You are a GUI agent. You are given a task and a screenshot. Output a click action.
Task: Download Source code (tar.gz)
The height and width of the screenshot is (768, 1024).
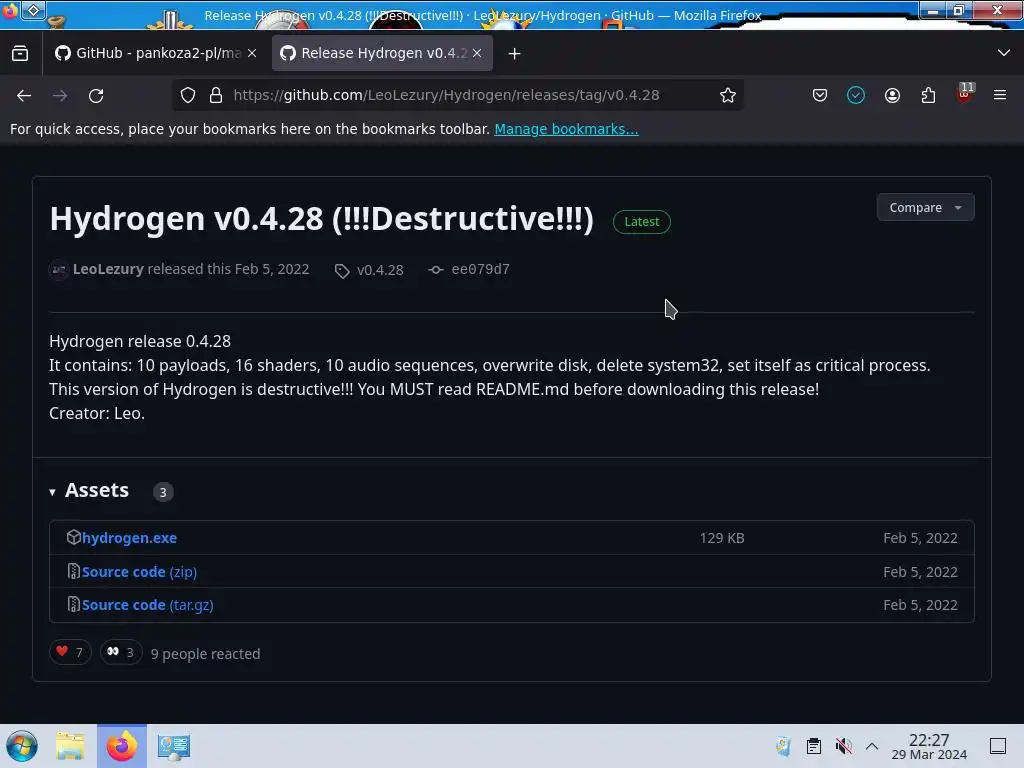pyautogui.click(x=148, y=605)
